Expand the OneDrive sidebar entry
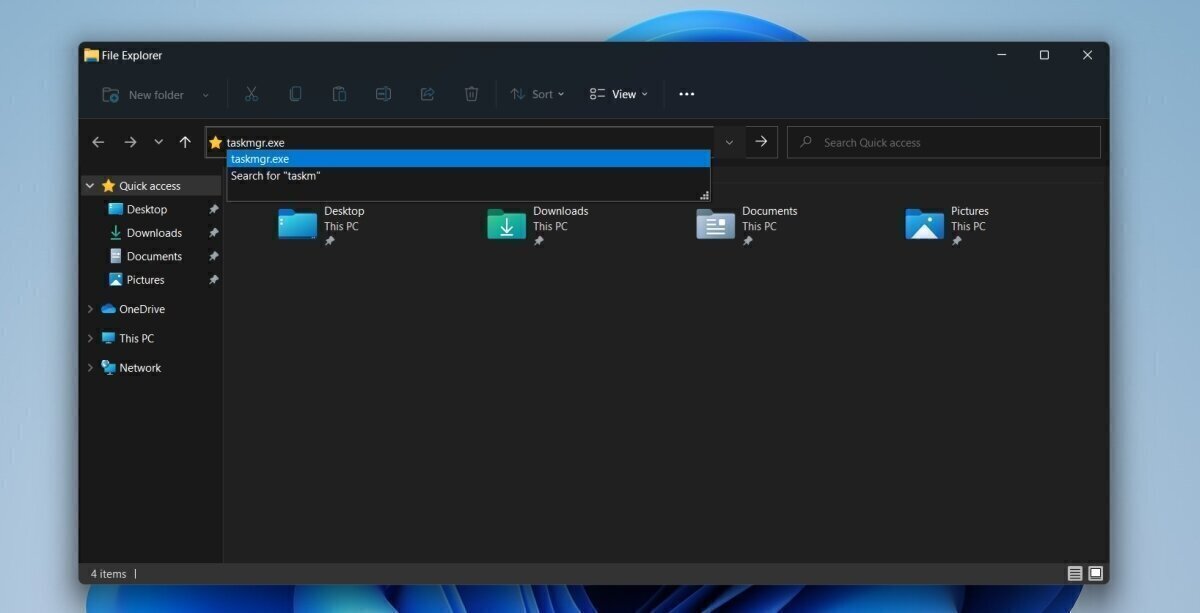Image resolution: width=1200 pixels, height=613 pixels. [90, 309]
